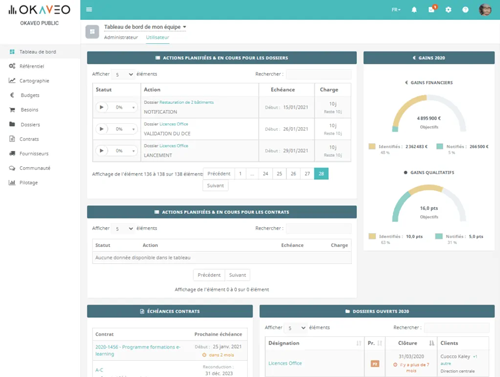This screenshot has height=377, width=500.
Task: Sort by Clôture column arrows
Action: (432, 343)
